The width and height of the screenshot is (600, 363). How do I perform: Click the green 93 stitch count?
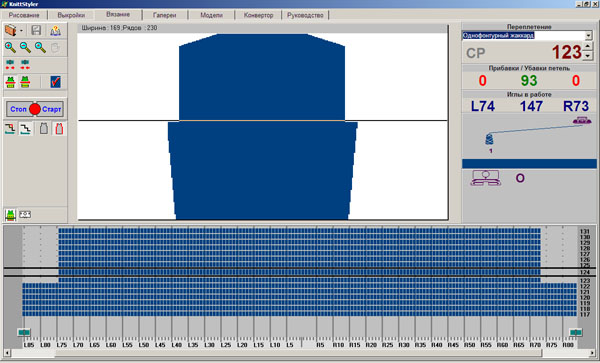tap(529, 81)
